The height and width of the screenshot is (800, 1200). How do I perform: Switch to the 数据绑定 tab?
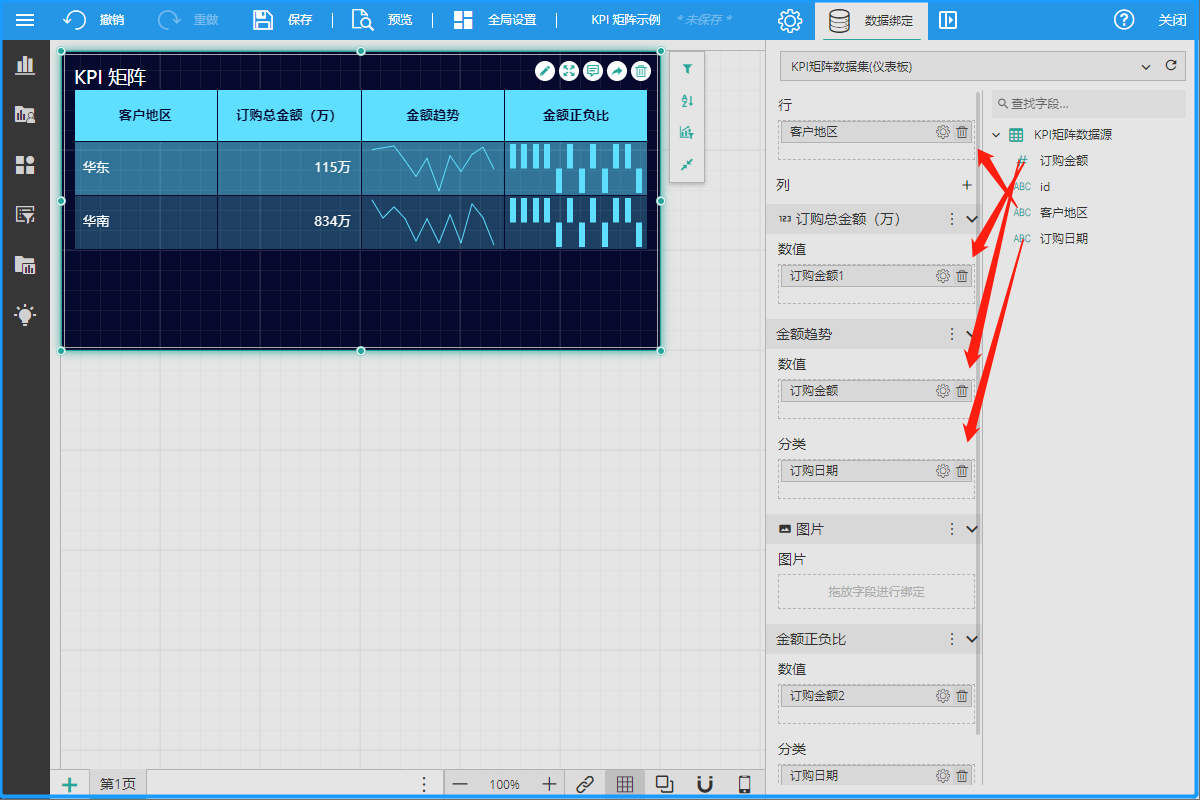(871, 20)
